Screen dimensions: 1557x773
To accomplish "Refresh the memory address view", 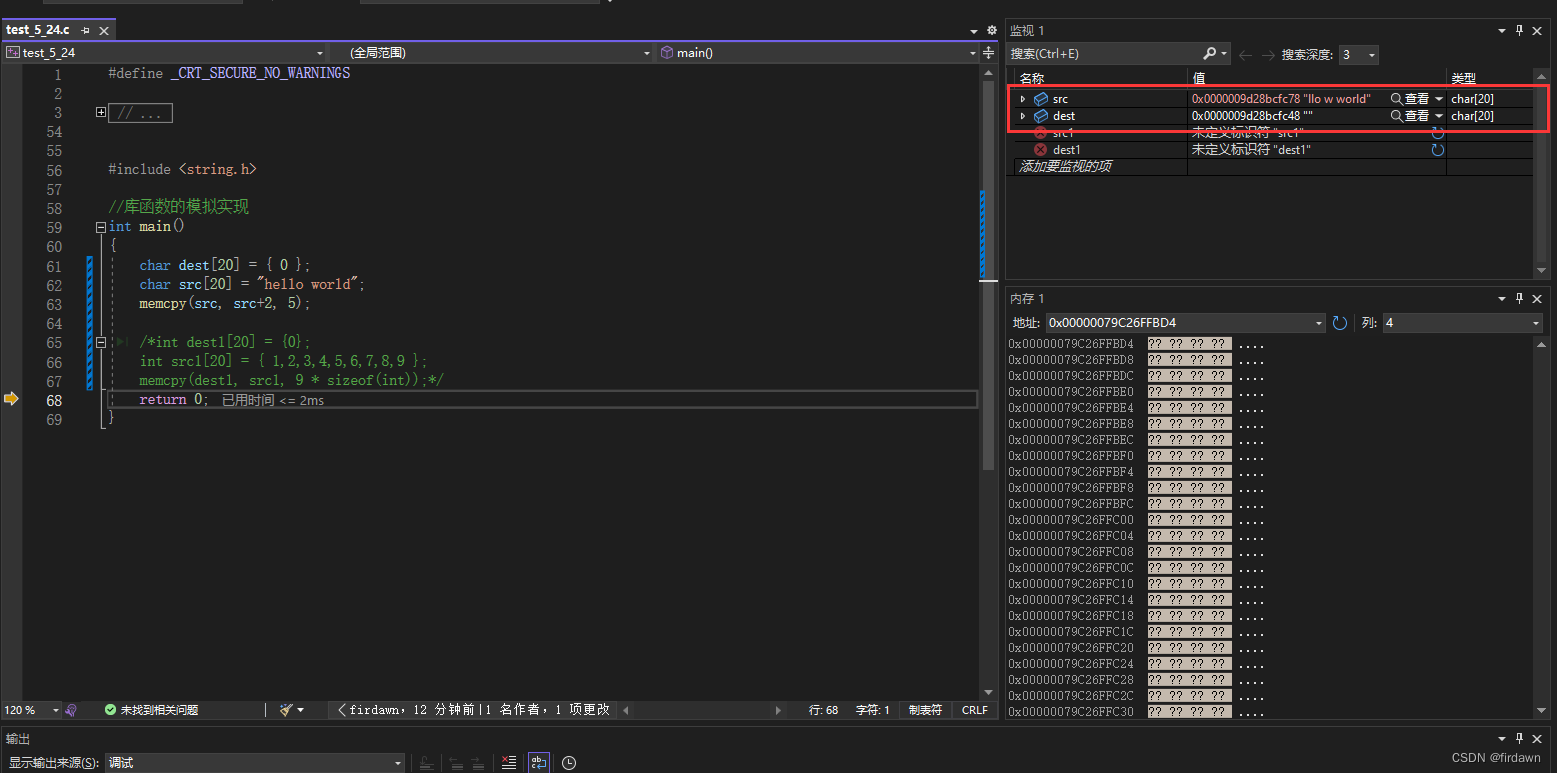I will coord(1340,323).
